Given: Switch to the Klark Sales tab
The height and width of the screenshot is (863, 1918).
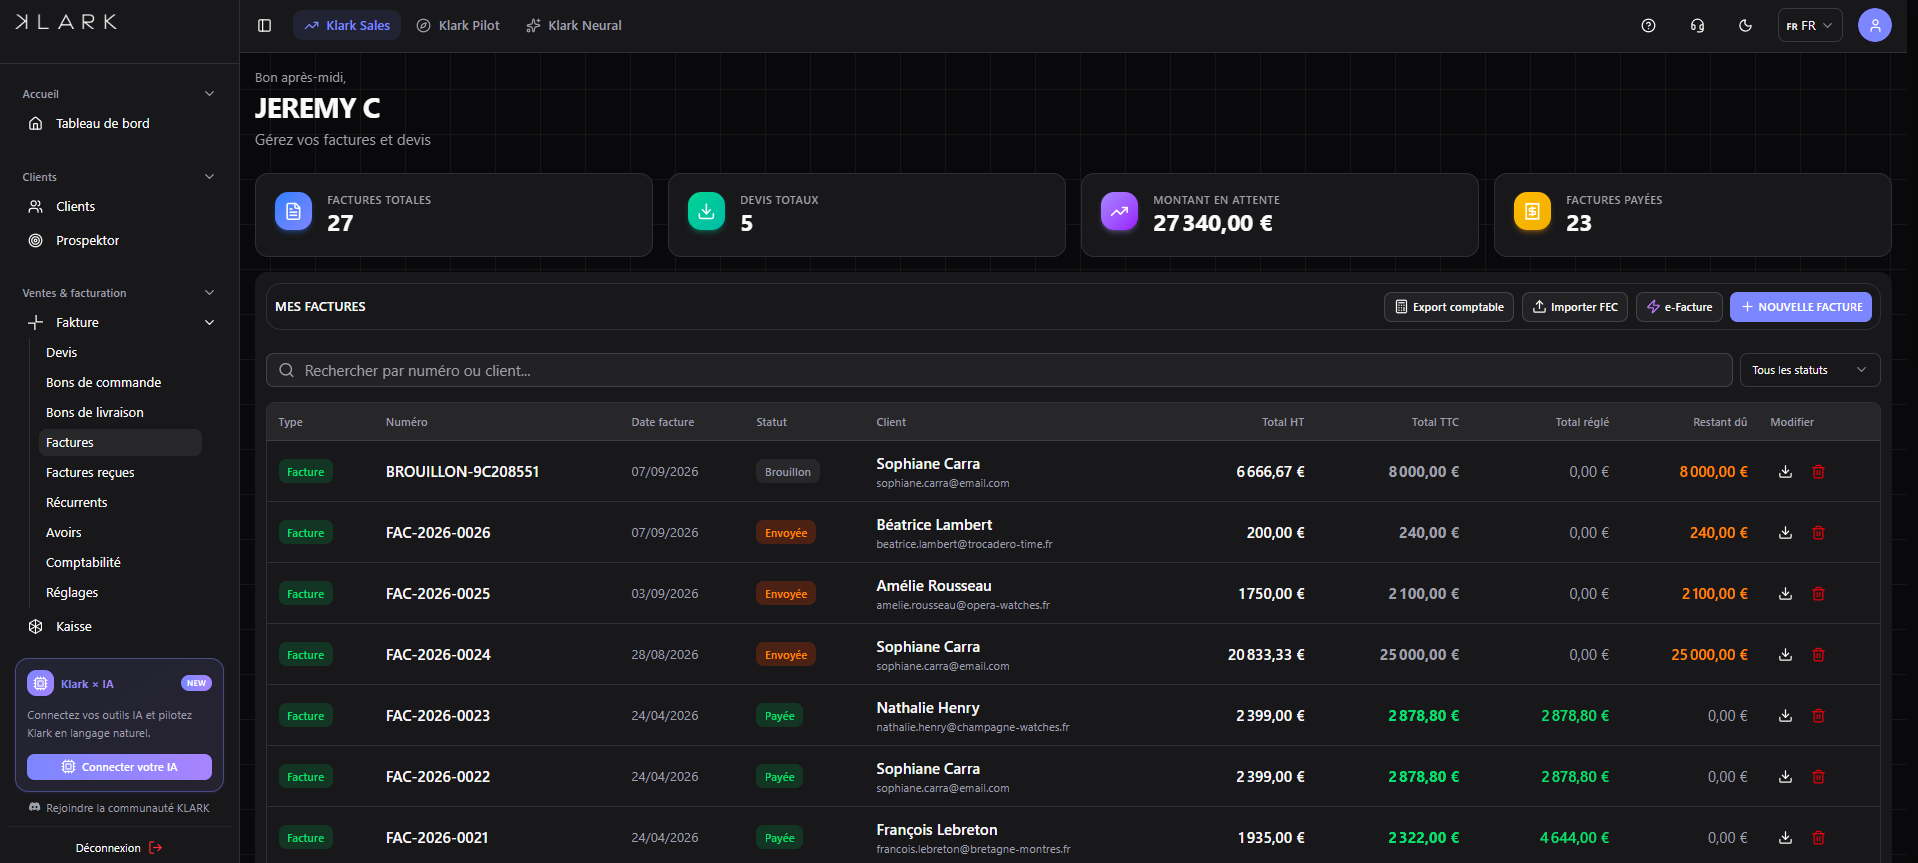Looking at the screenshot, I should [347, 26].
